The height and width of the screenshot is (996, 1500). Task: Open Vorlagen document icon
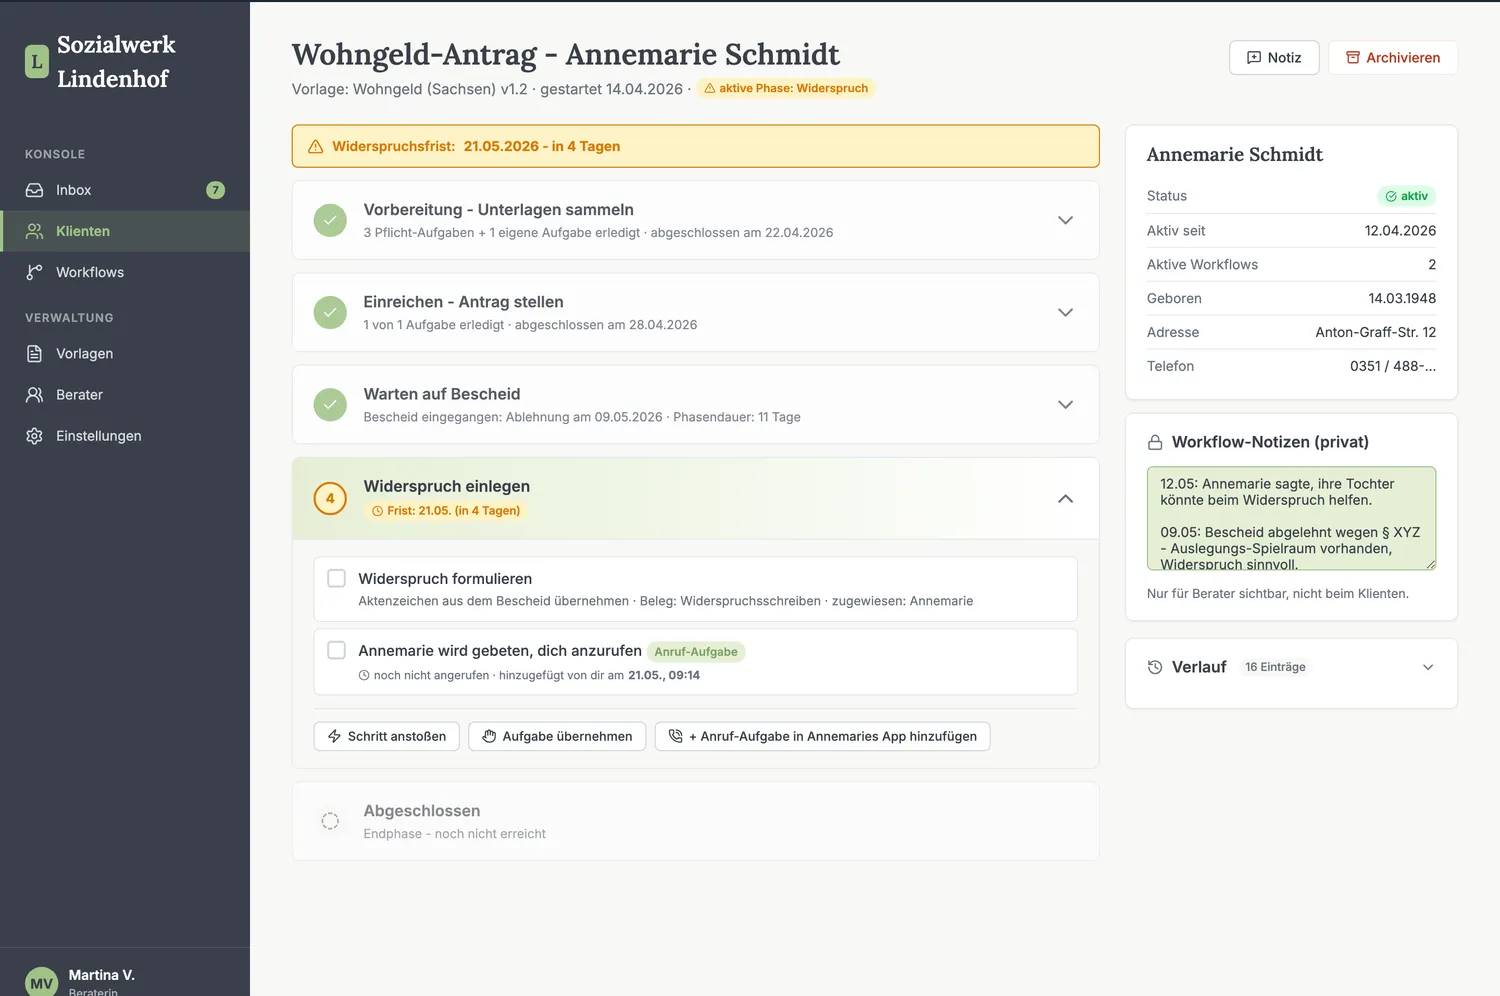click(34, 354)
